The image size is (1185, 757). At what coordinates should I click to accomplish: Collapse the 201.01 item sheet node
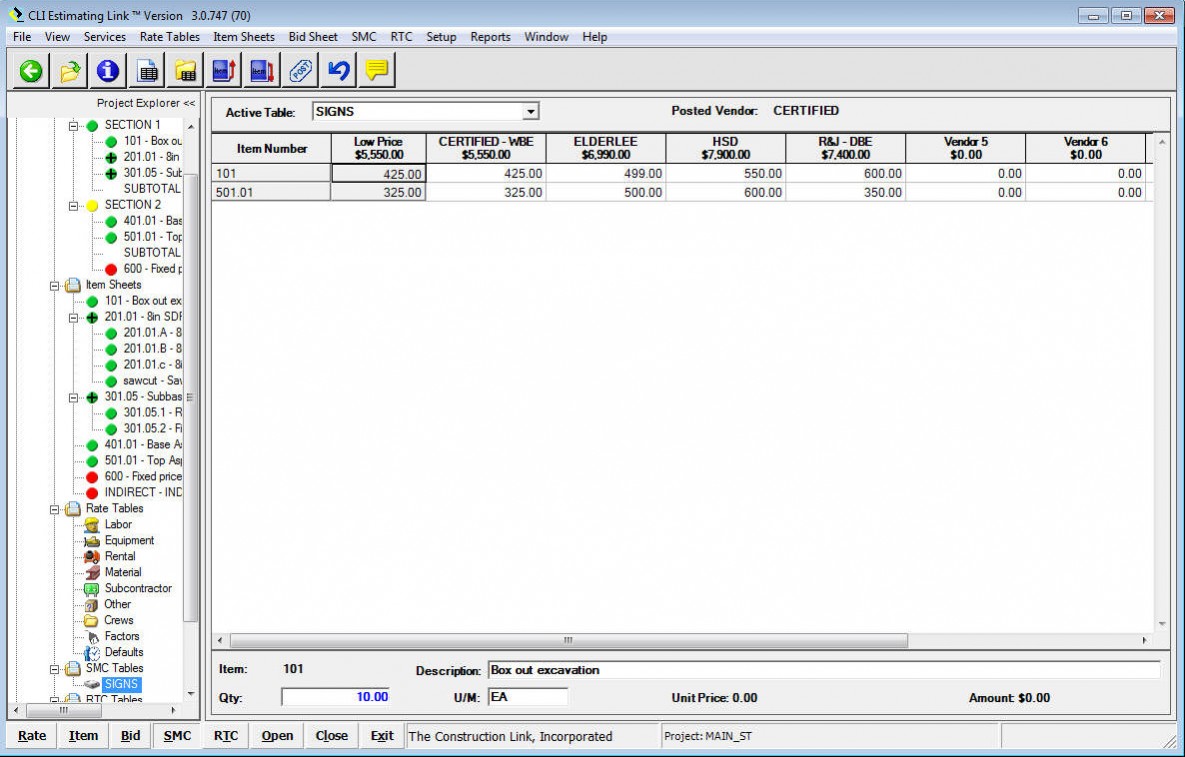73,317
